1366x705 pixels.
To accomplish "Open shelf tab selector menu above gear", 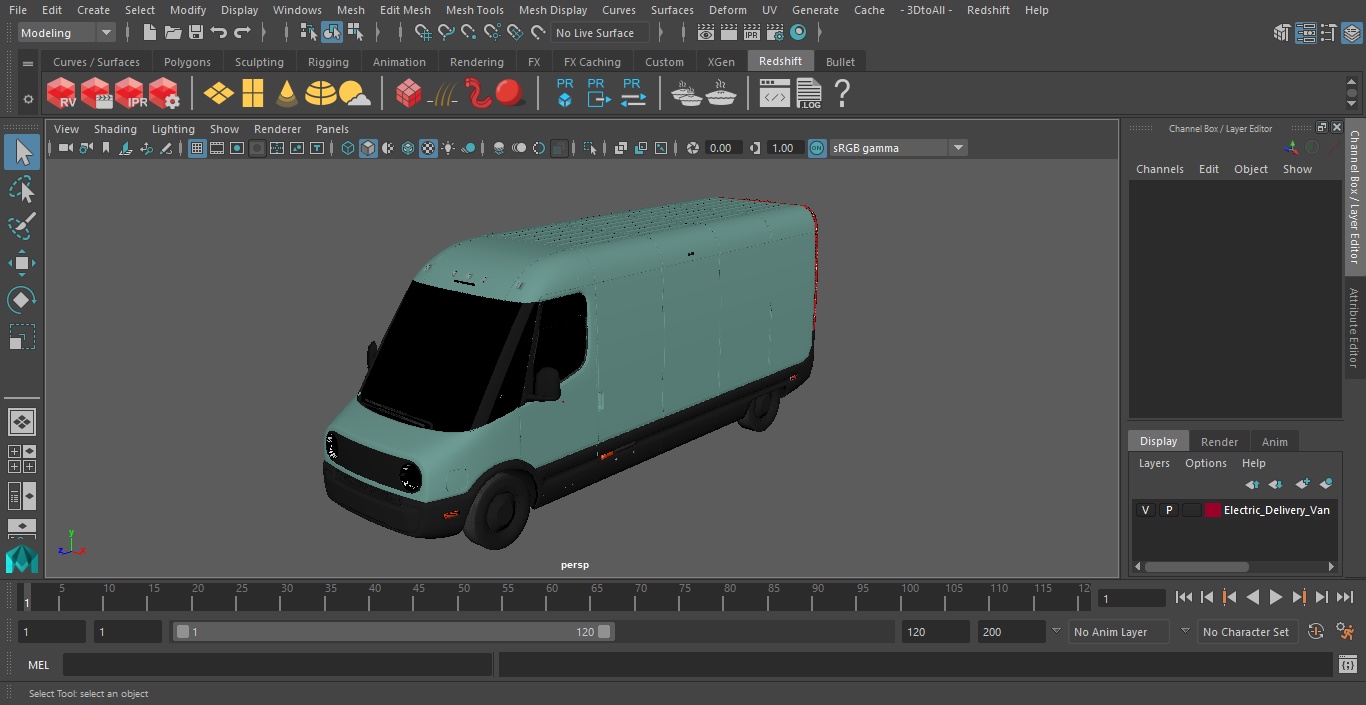I will 28,62.
